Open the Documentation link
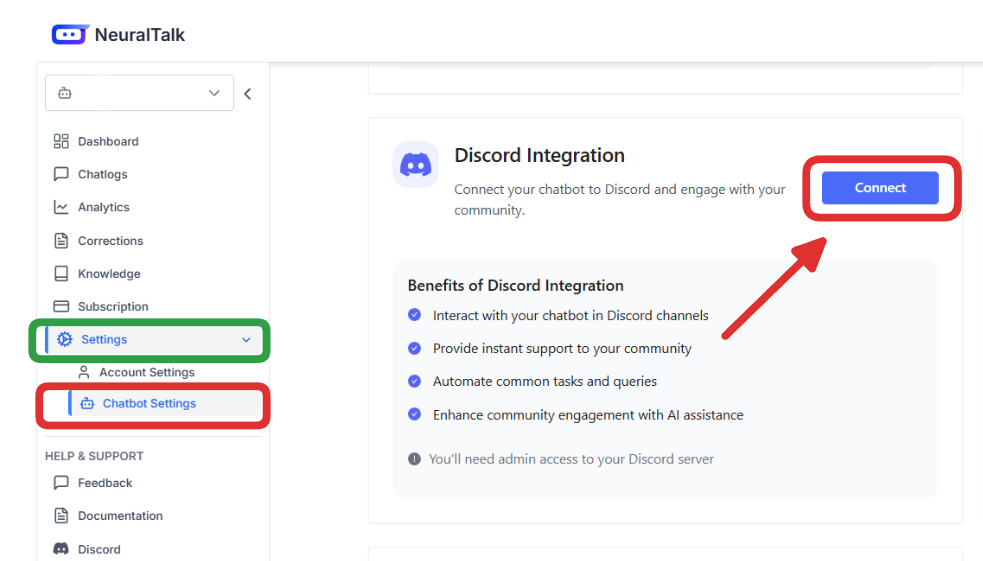Image resolution: width=983 pixels, height=561 pixels. tap(120, 516)
